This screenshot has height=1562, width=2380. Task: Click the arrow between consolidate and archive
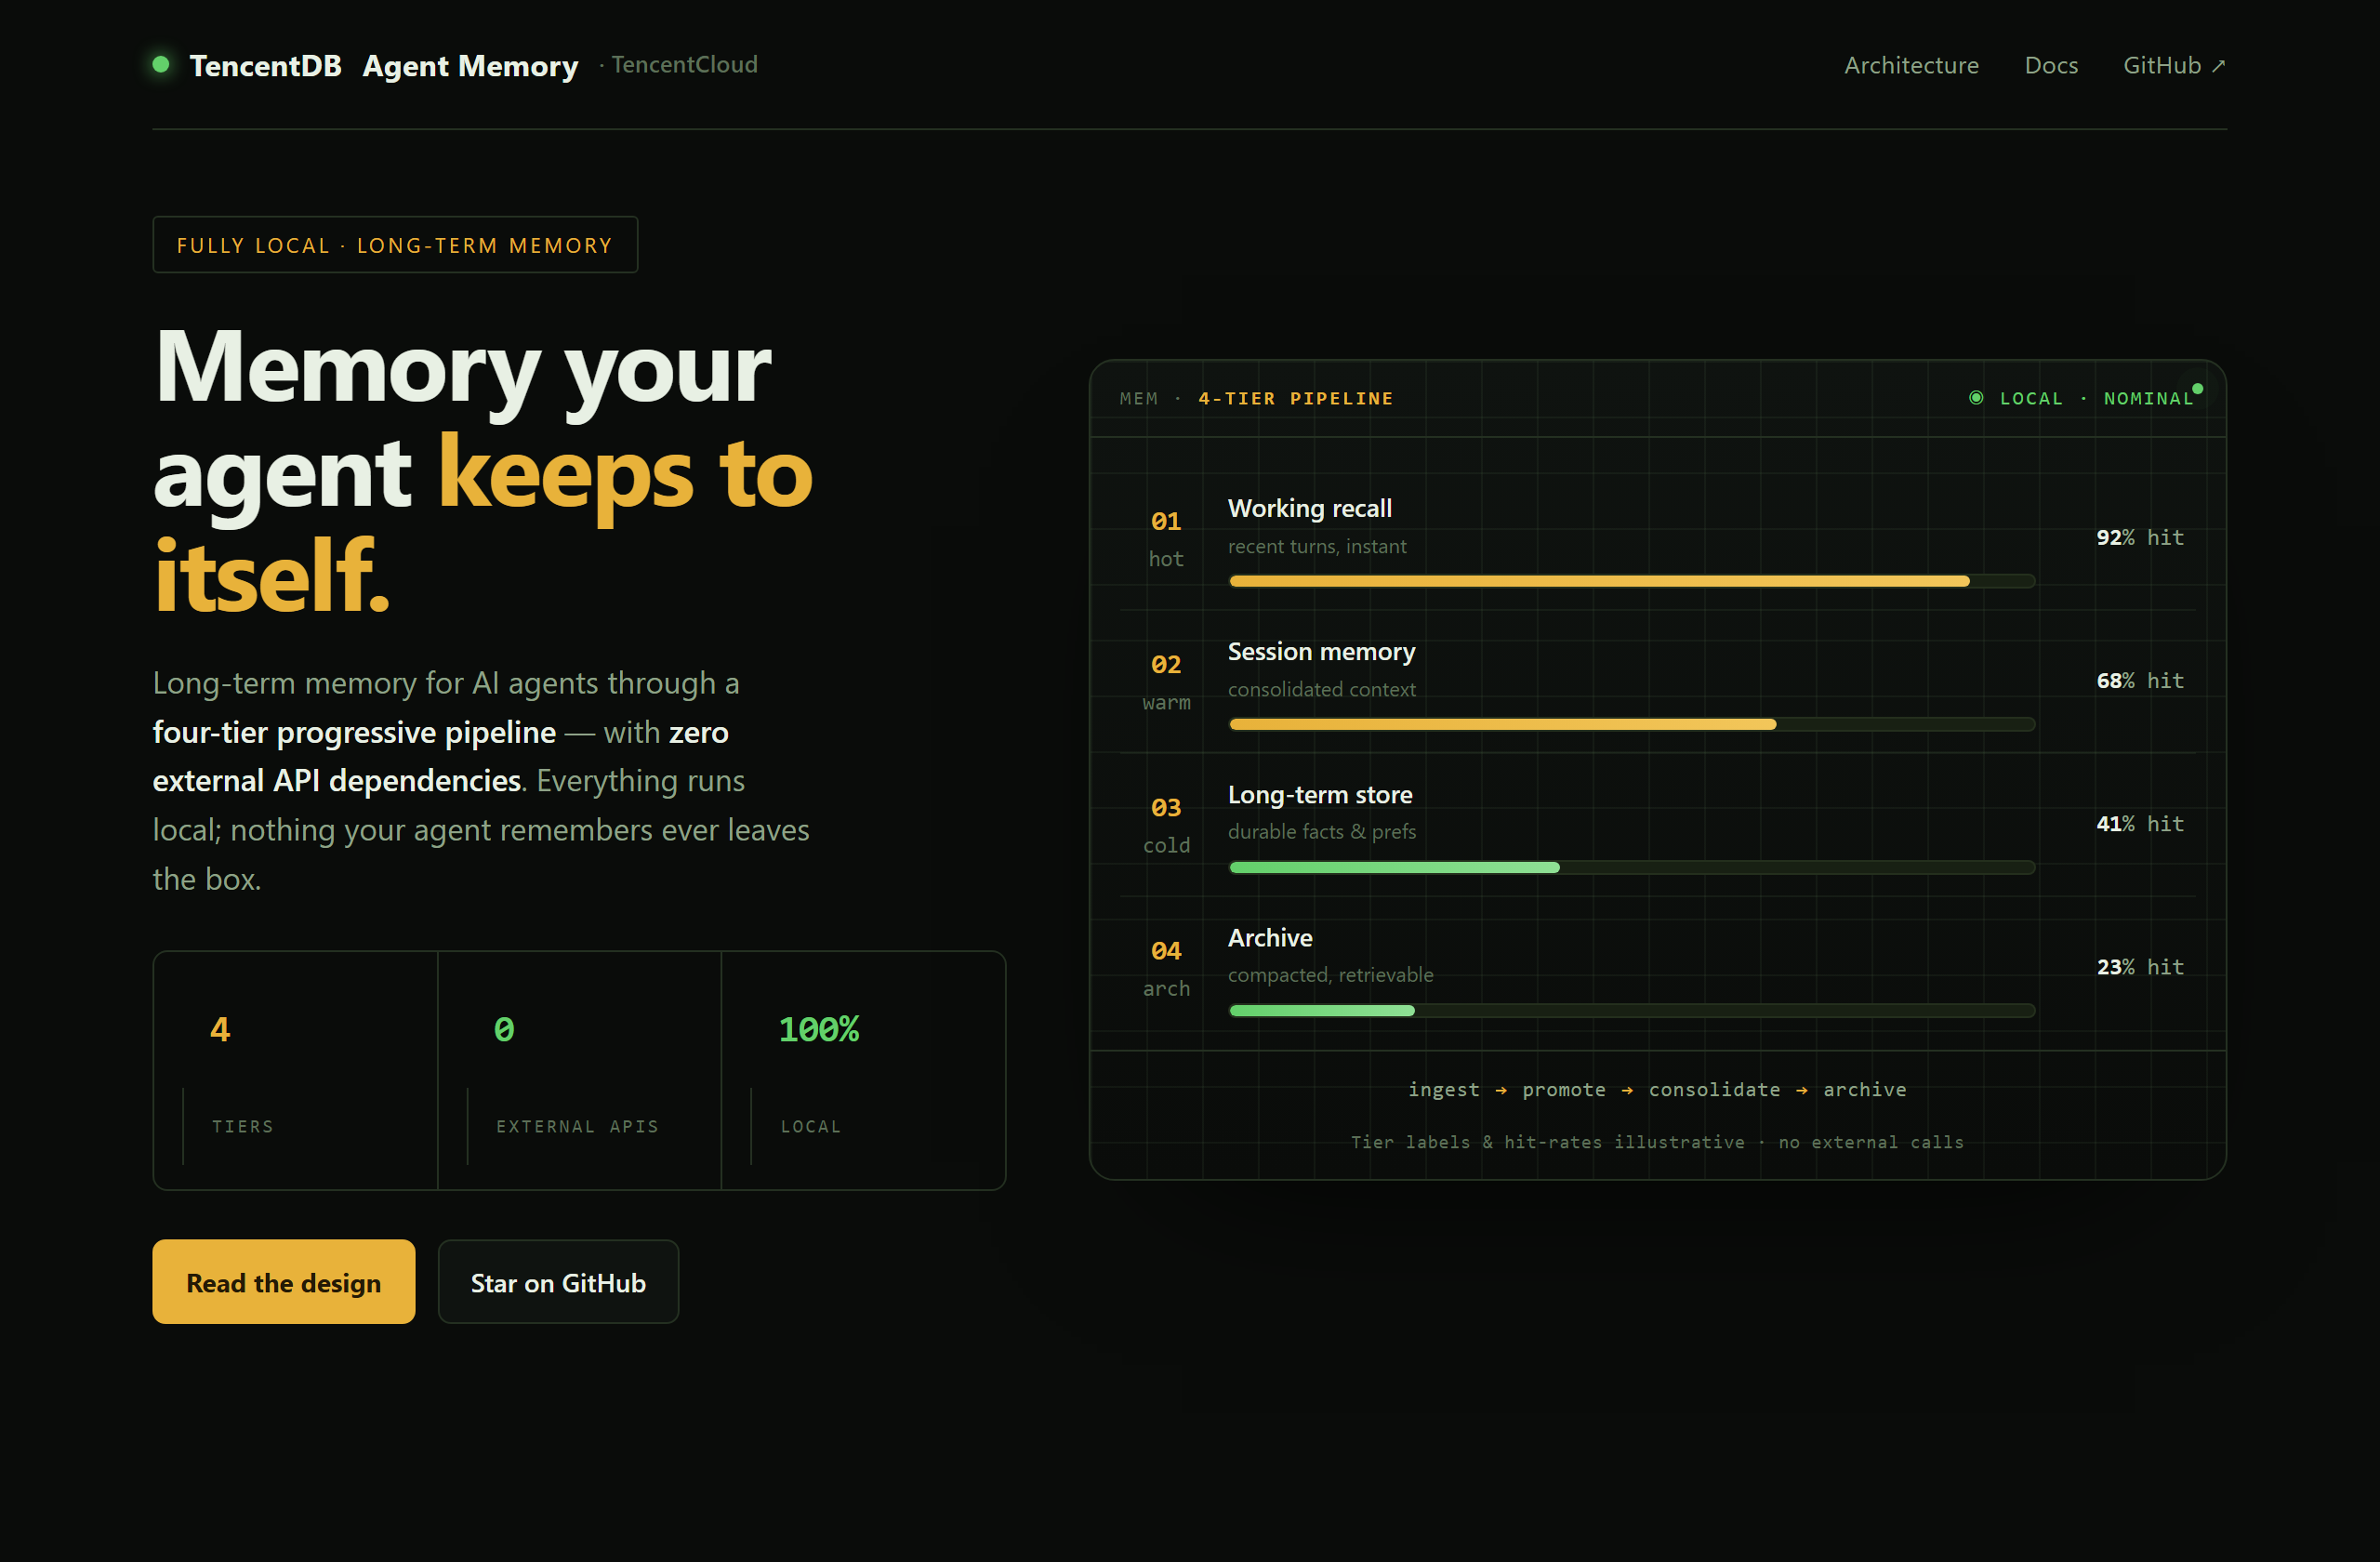(x=1802, y=1090)
